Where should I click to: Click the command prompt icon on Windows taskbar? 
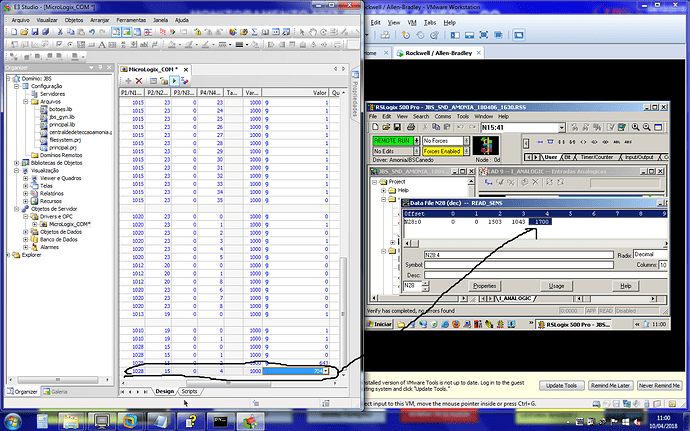(220, 421)
